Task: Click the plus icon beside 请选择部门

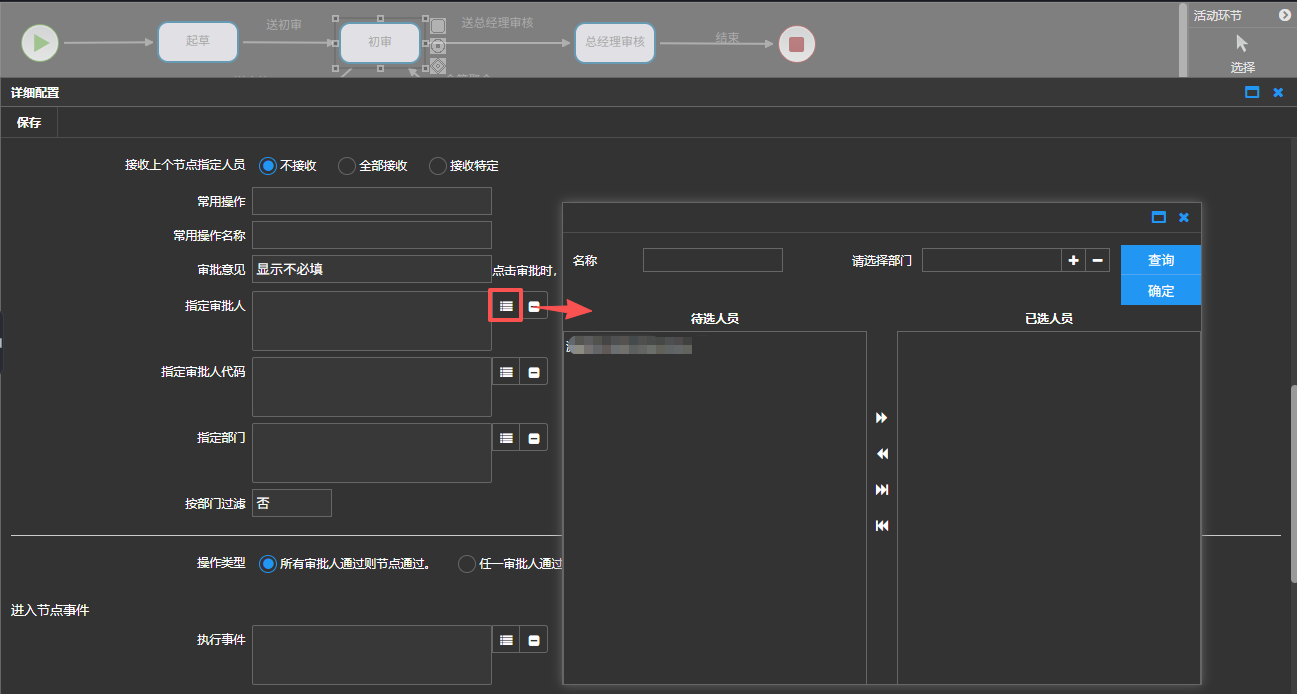Action: coord(1073,260)
